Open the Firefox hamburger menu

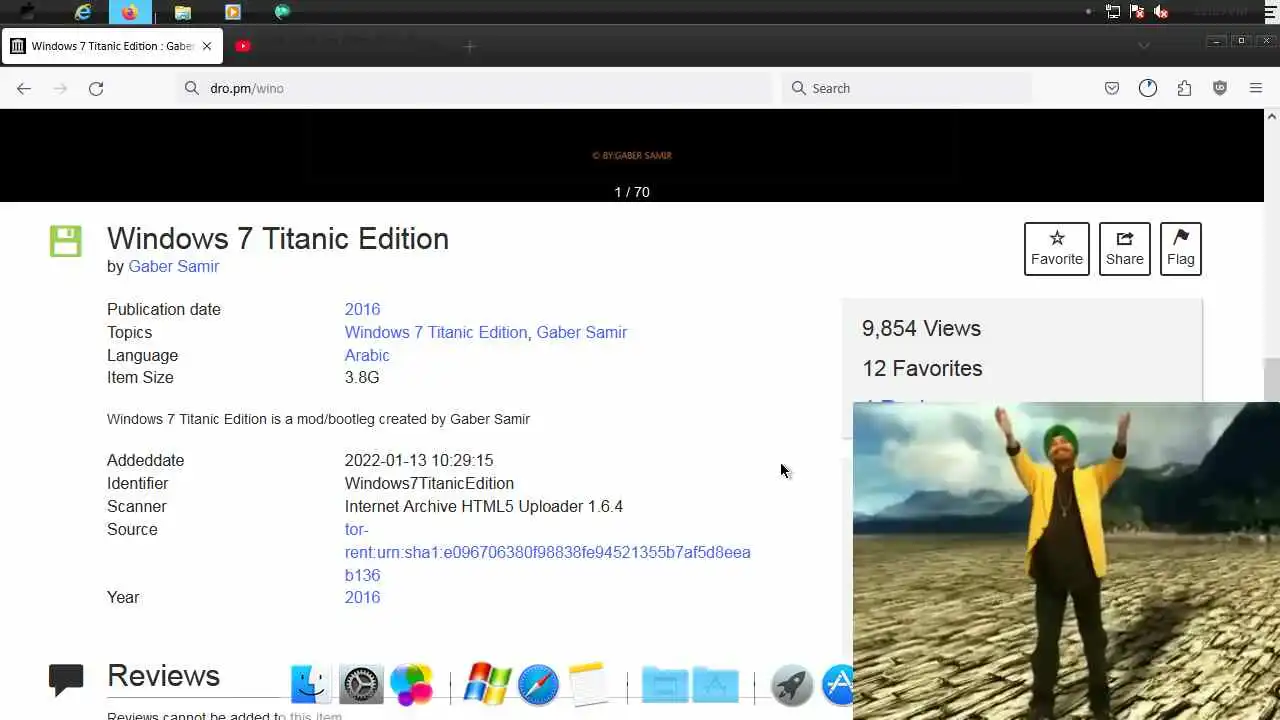tap(1256, 88)
